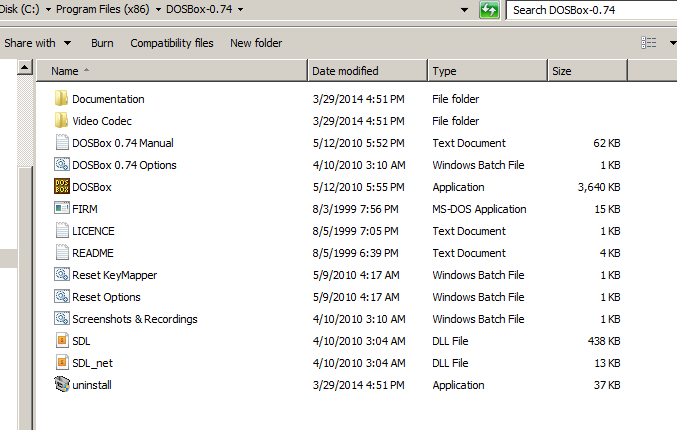Click the 8/3/1999 7:56 PM date cell
The width and height of the screenshot is (677, 430).
(355, 209)
